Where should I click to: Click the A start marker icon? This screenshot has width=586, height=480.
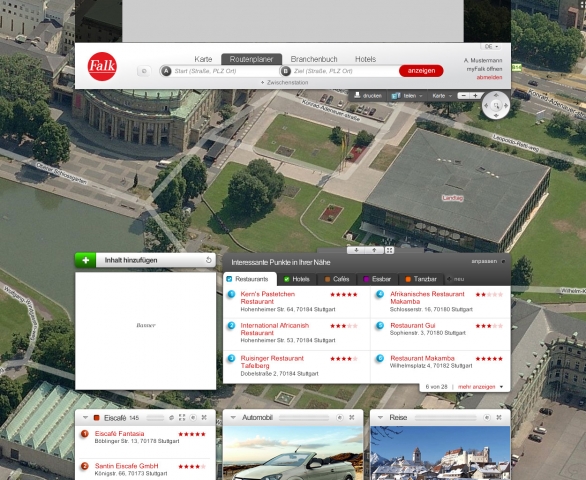tap(166, 71)
